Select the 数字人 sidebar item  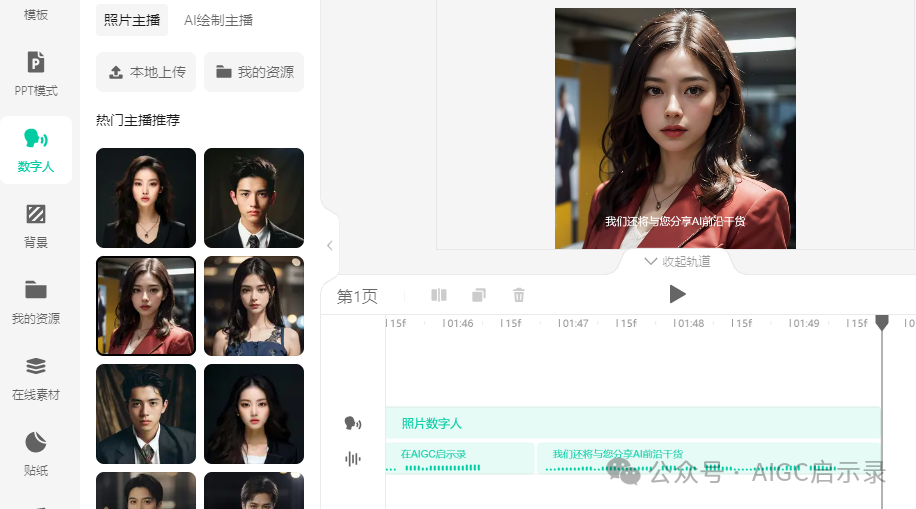pos(36,150)
